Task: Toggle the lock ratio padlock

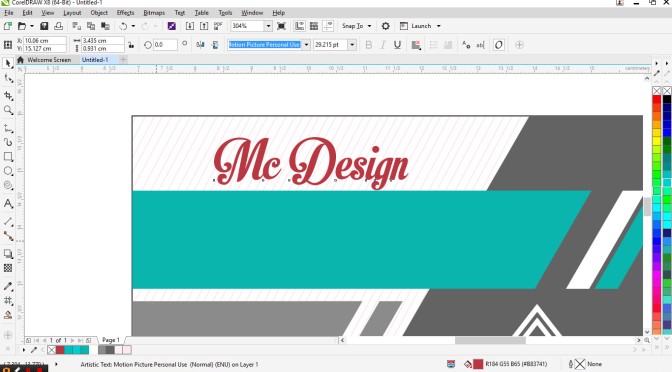Action: 131,45
